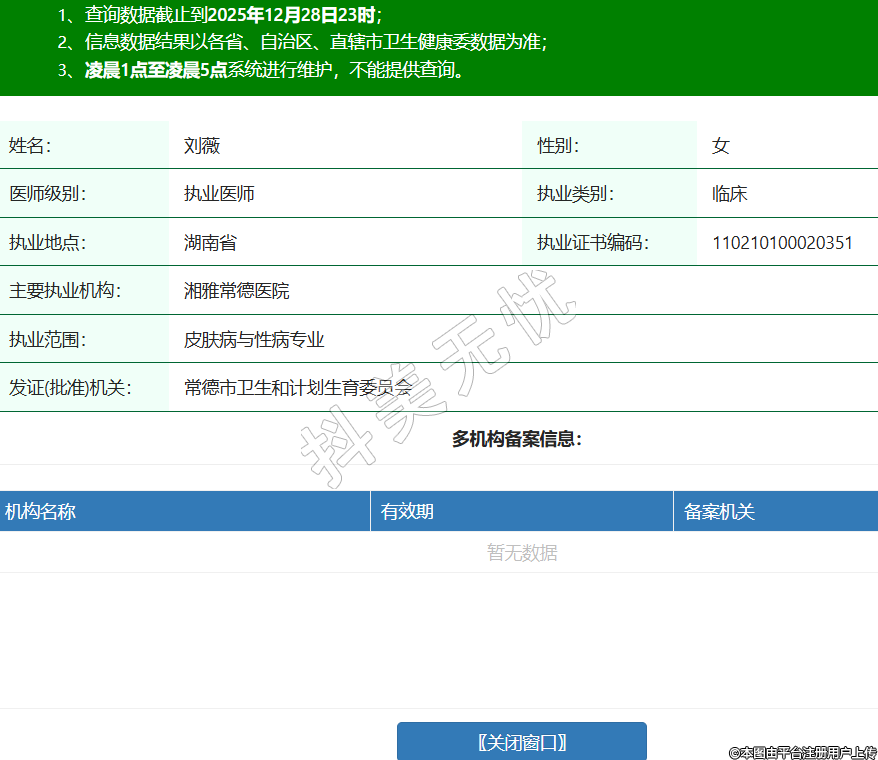This screenshot has height=760, width=878.
Task: Click the 主要执业机构 field label
Action: coord(65,291)
